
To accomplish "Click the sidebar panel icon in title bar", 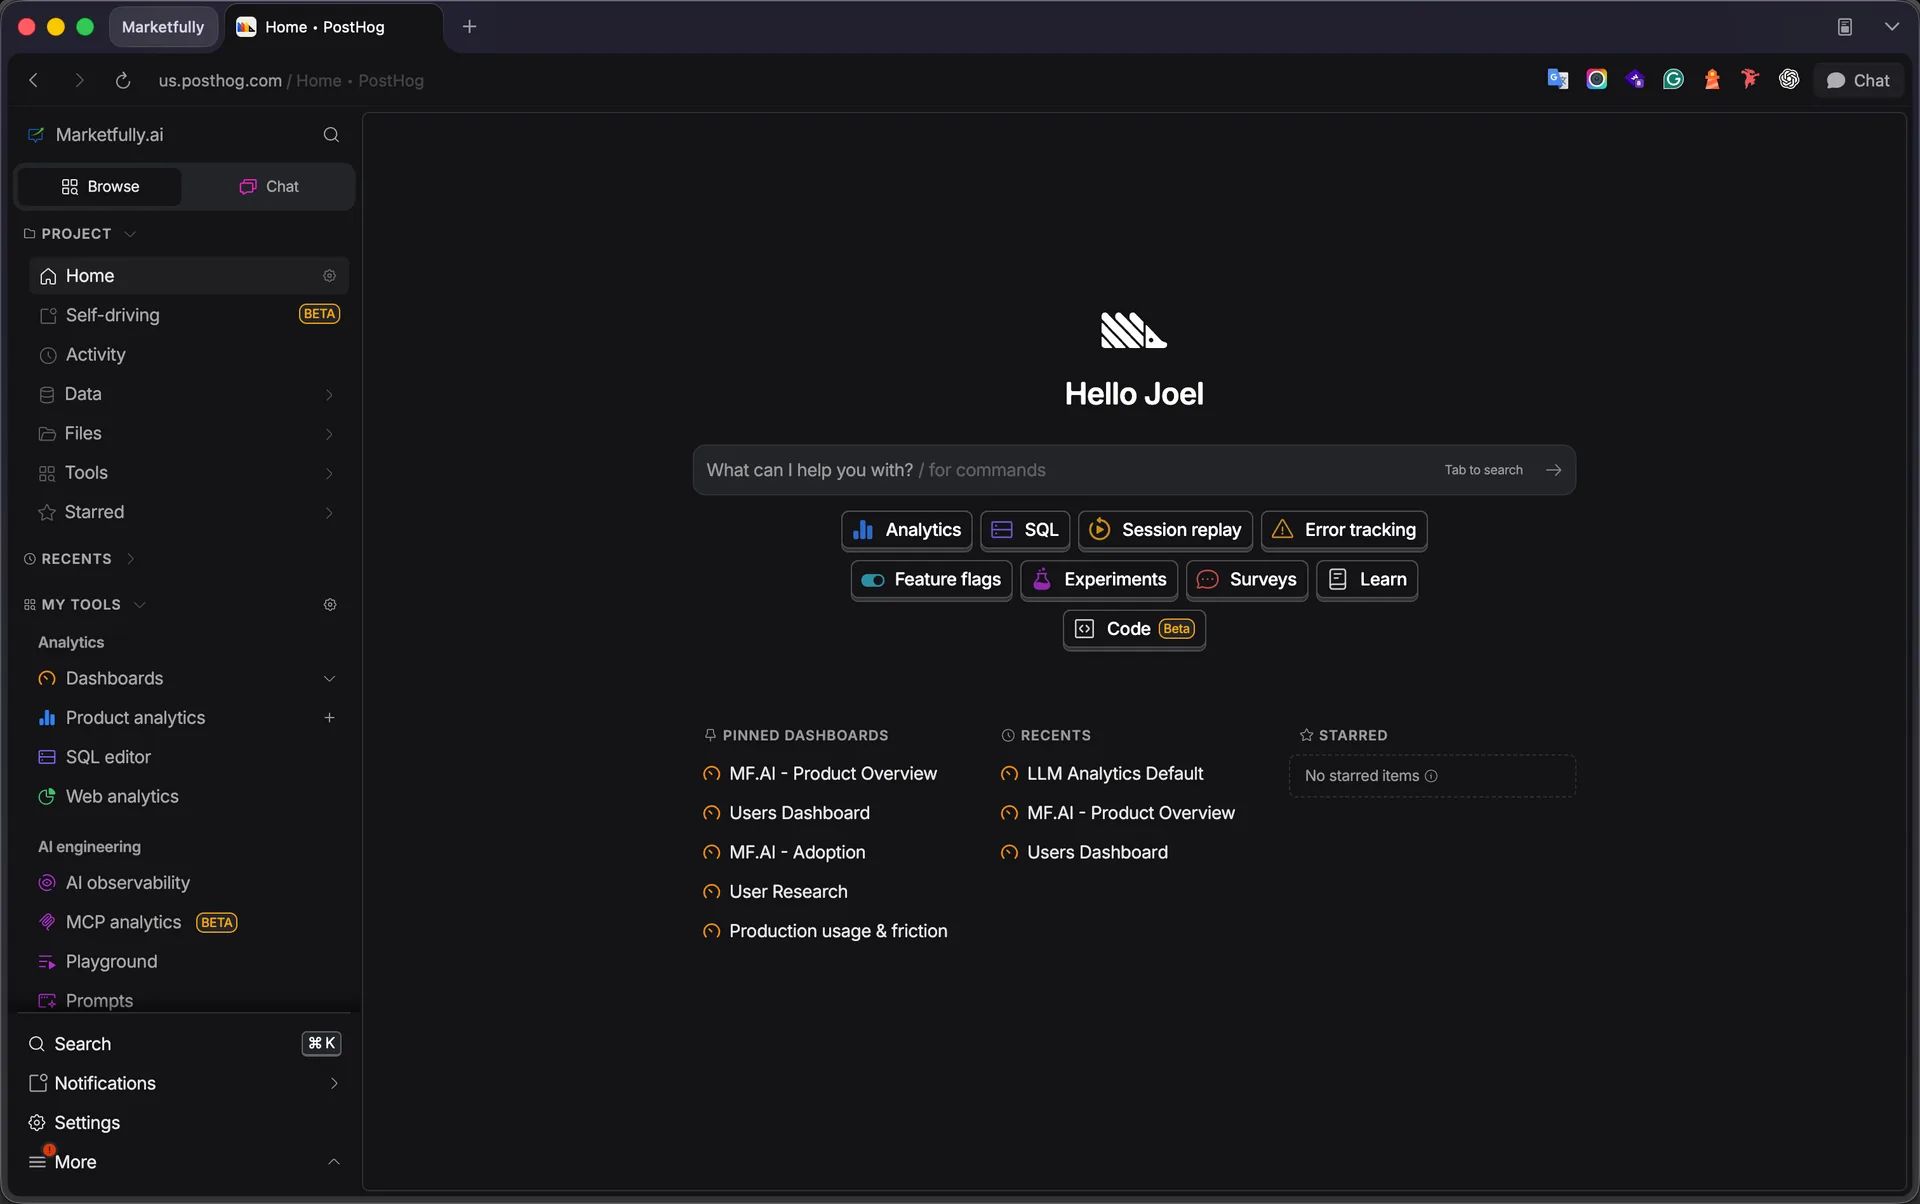I will point(1845,27).
